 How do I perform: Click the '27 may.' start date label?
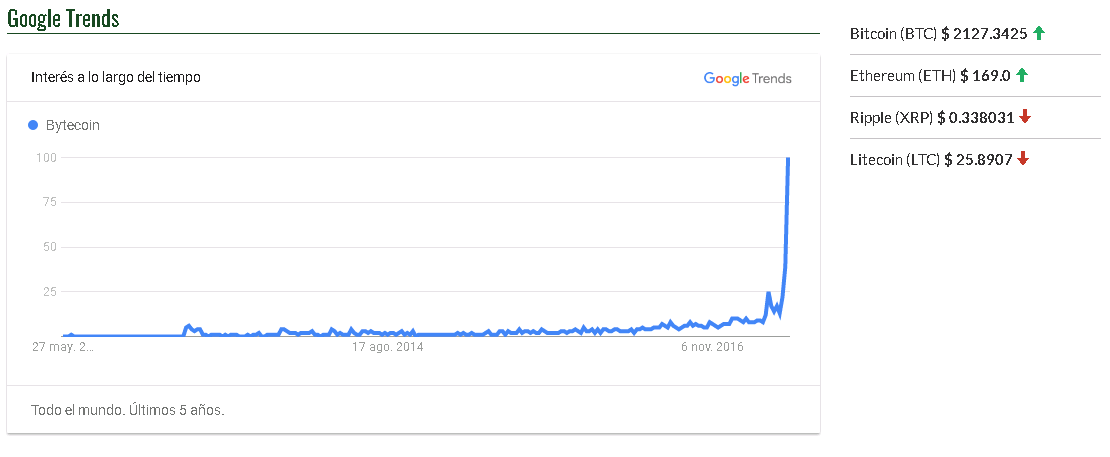62,347
